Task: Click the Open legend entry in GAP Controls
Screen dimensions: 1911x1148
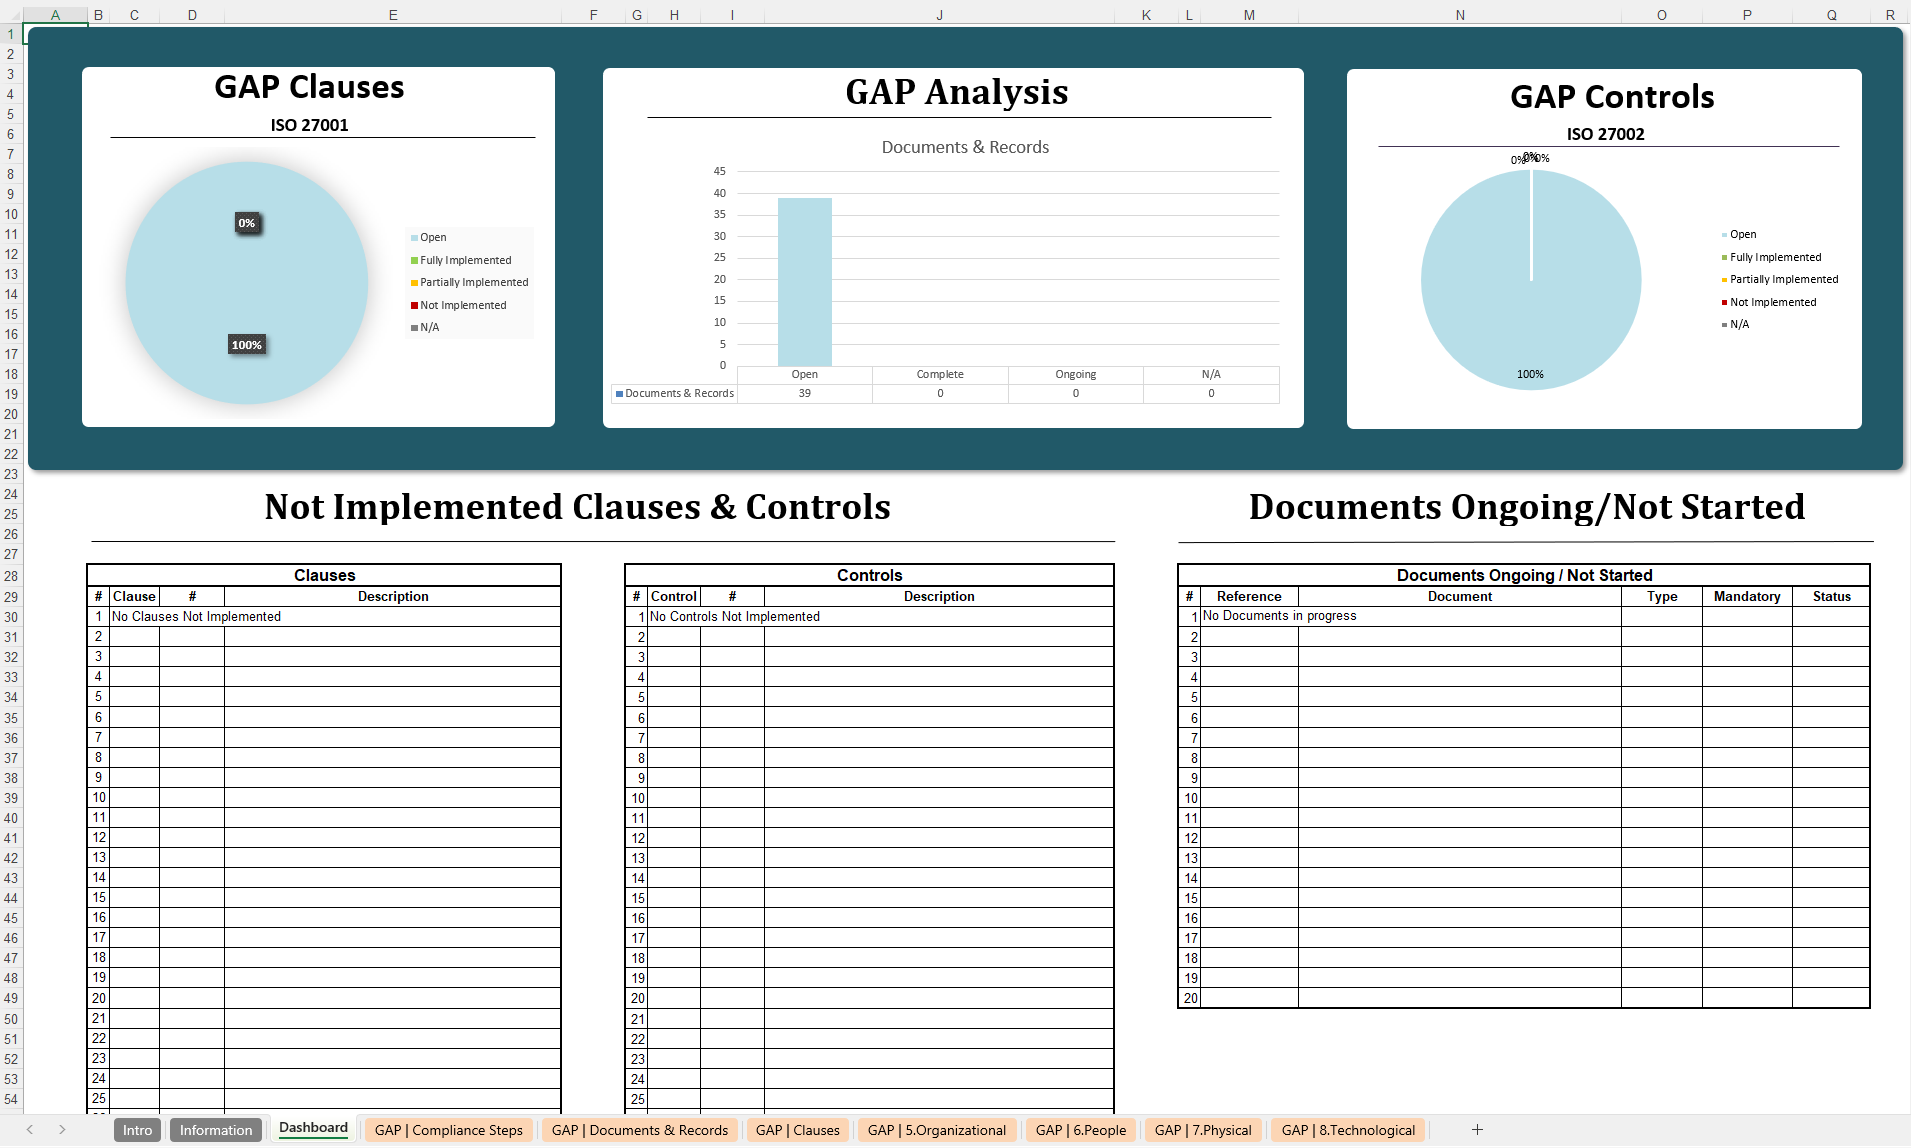Action: 1742,233
